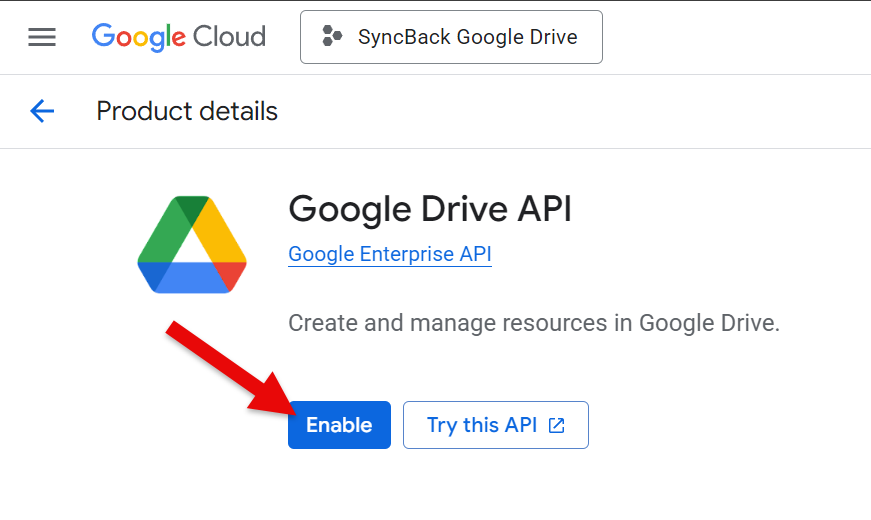Enable the Google Drive API
Image resolution: width=871 pixels, height=520 pixels.
339,425
